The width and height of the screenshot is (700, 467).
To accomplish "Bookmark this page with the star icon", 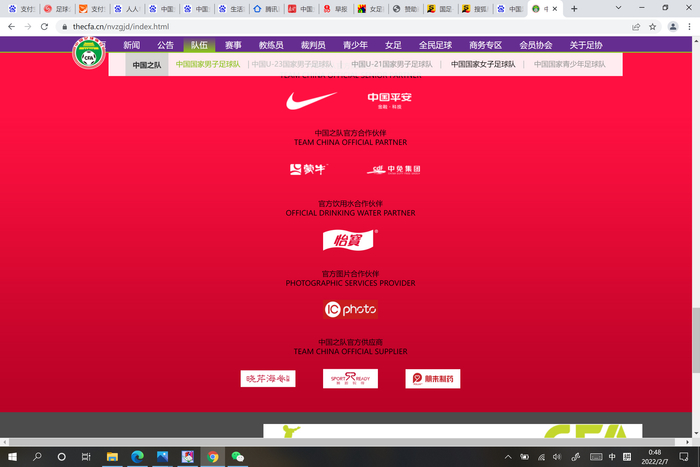I will pos(652,27).
